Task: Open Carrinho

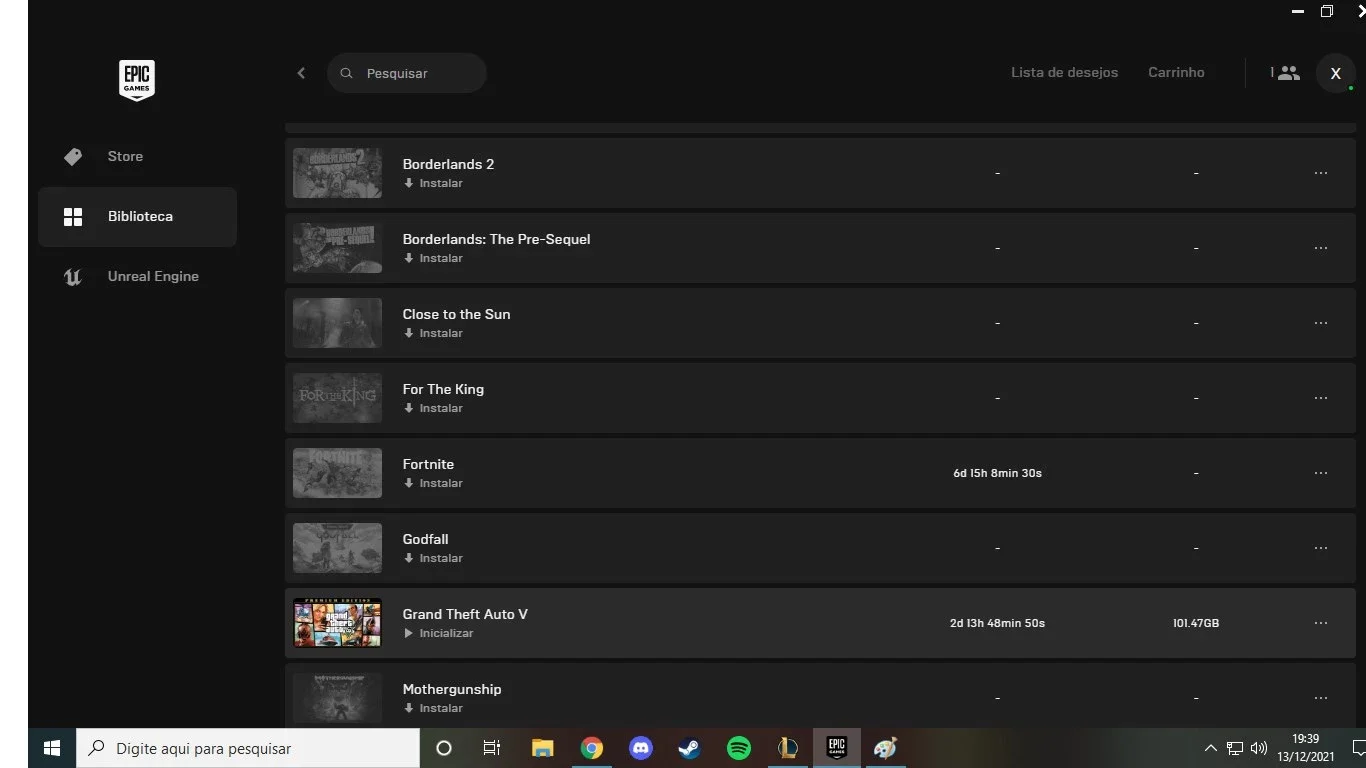Action: point(1176,72)
